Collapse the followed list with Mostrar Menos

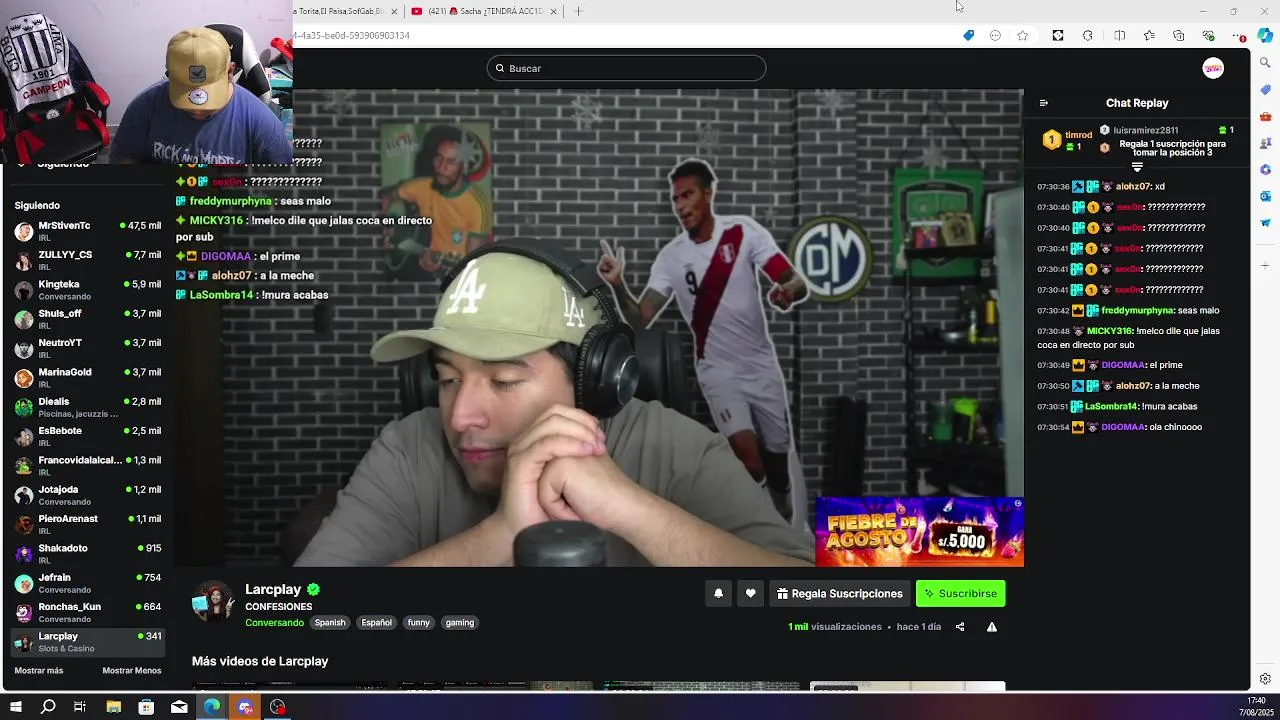132,670
